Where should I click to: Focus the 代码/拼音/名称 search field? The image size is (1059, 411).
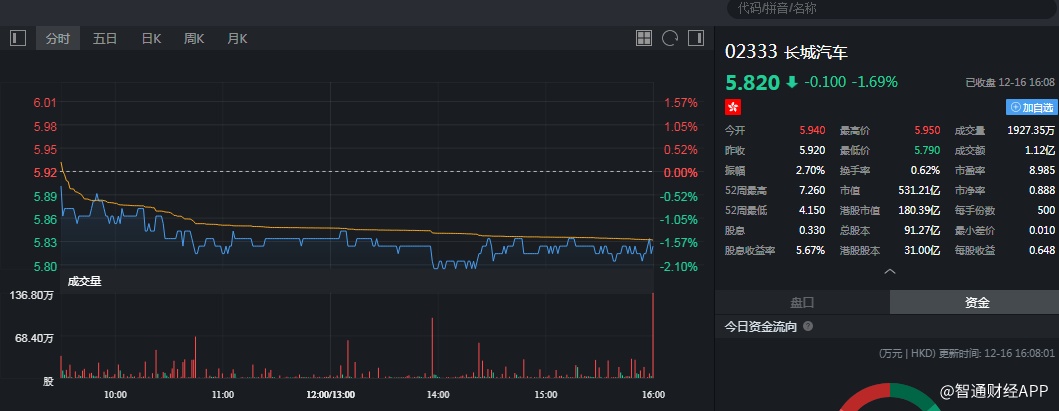(890, 8)
